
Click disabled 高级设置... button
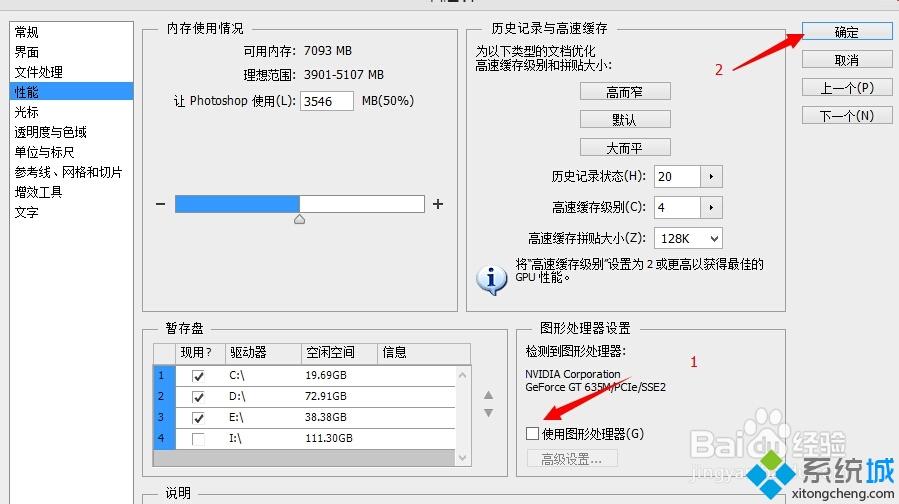572,459
